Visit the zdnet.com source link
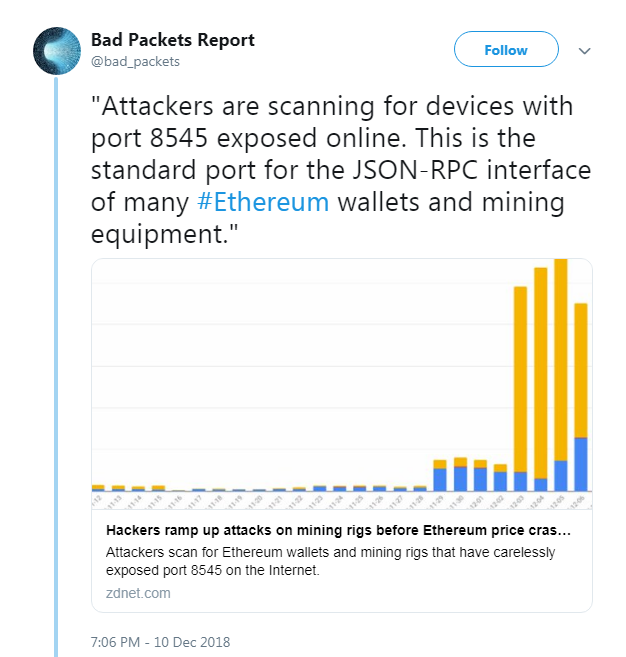626x657 pixels. pos(138,593)
